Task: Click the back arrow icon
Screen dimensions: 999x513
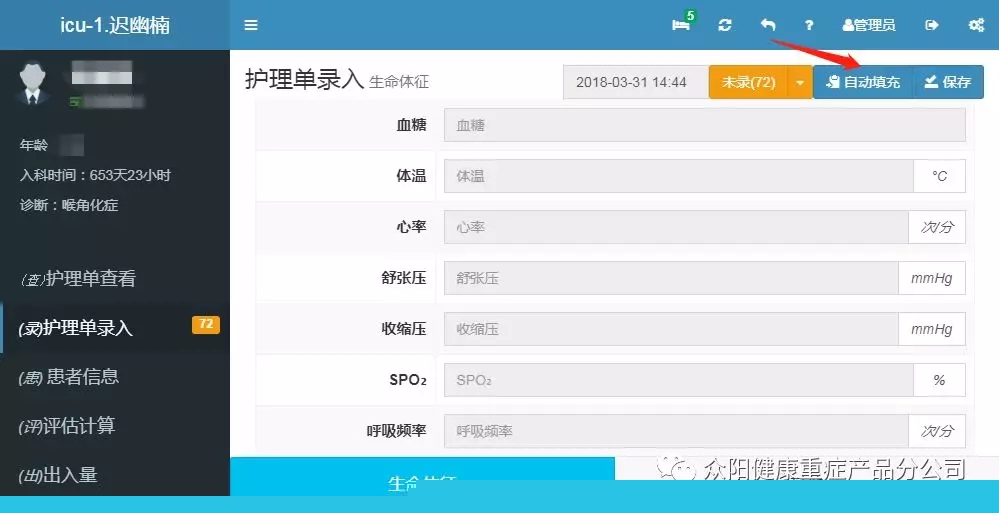Action: click(768, 25)
